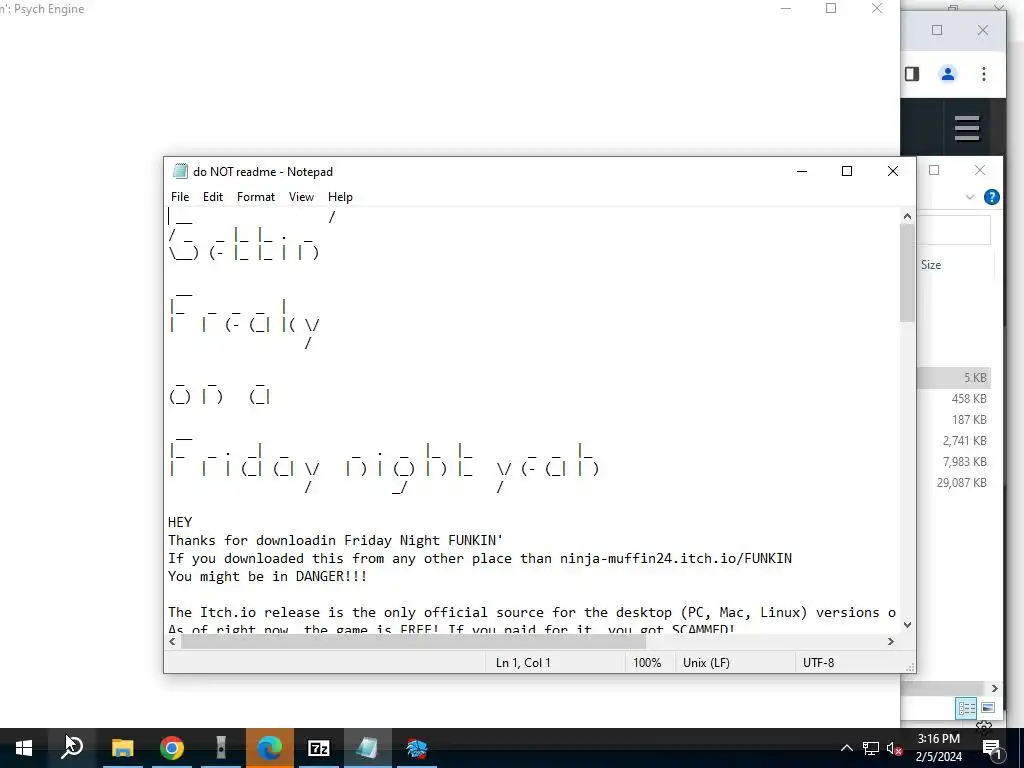Click Notepad's horizontal scrollbar left arrow

(x=172, y=641)
